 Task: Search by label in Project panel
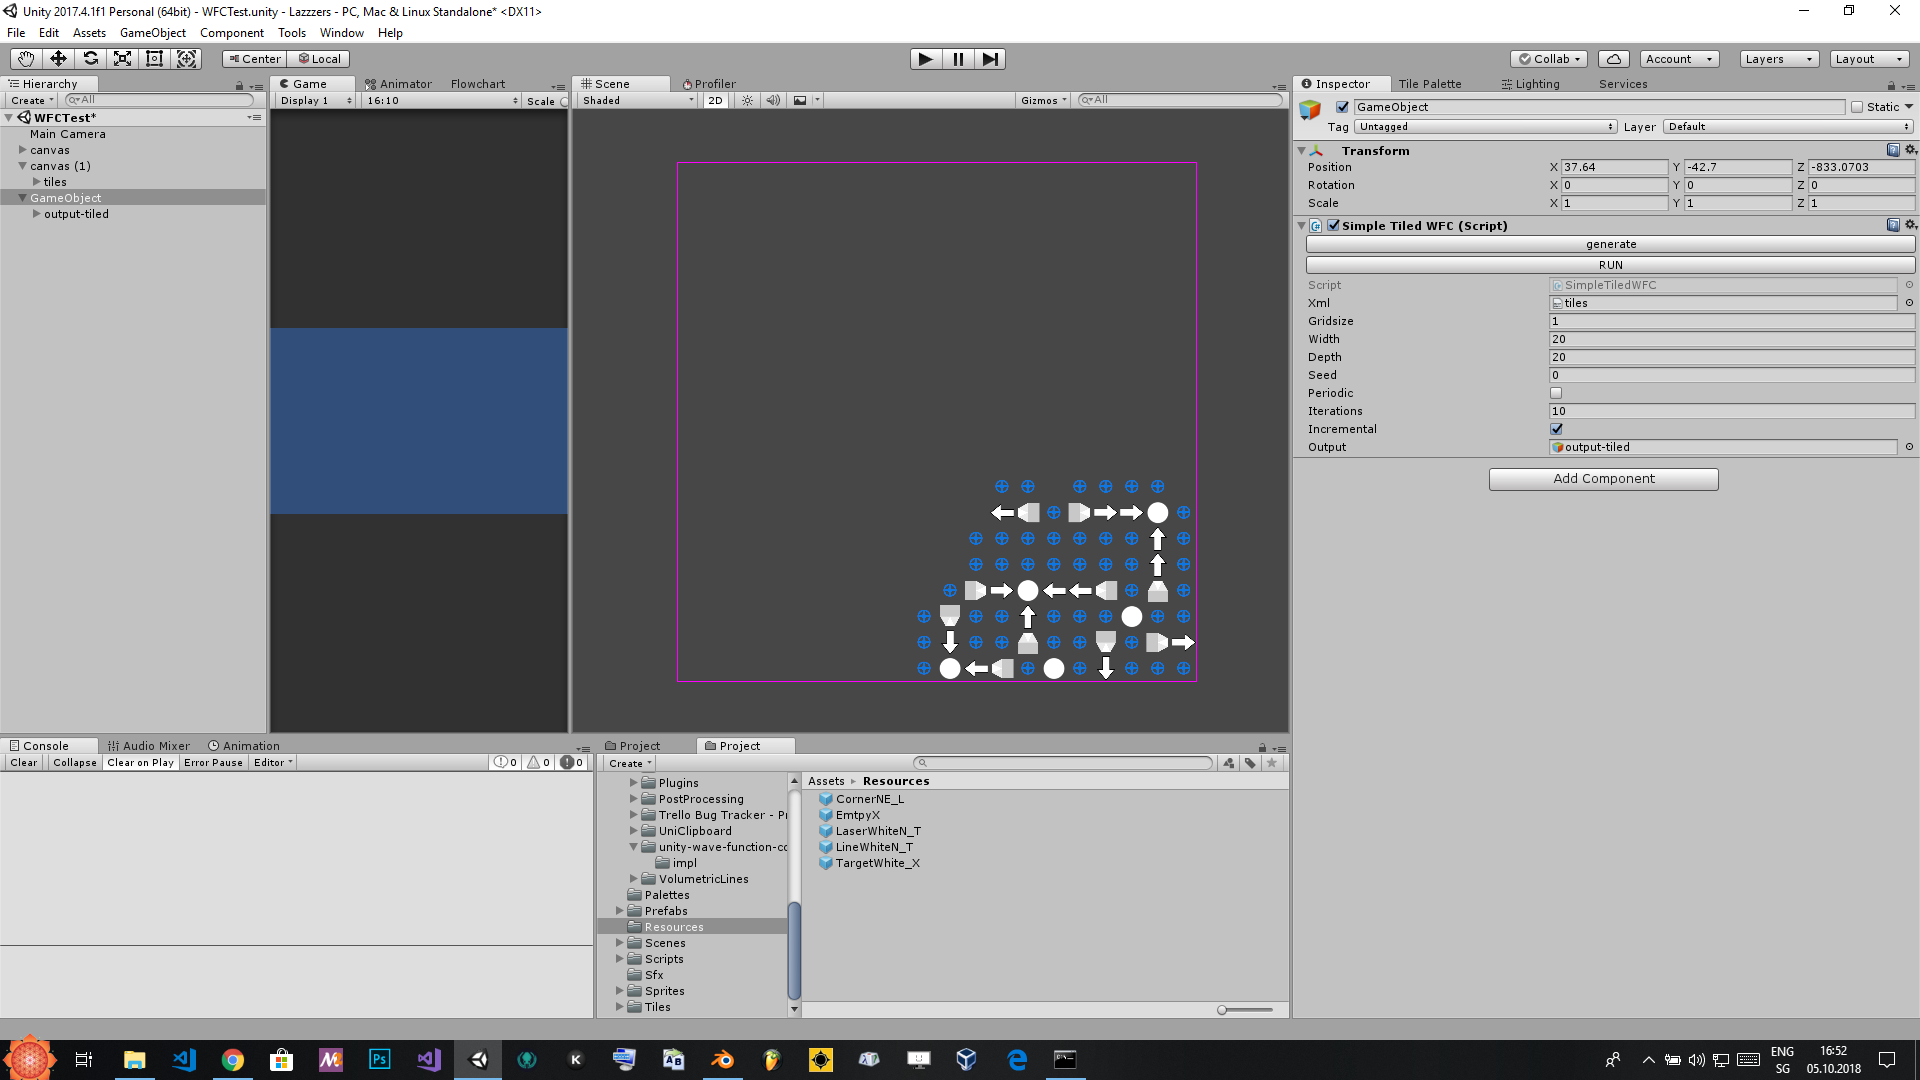[x=1250, y=763]
